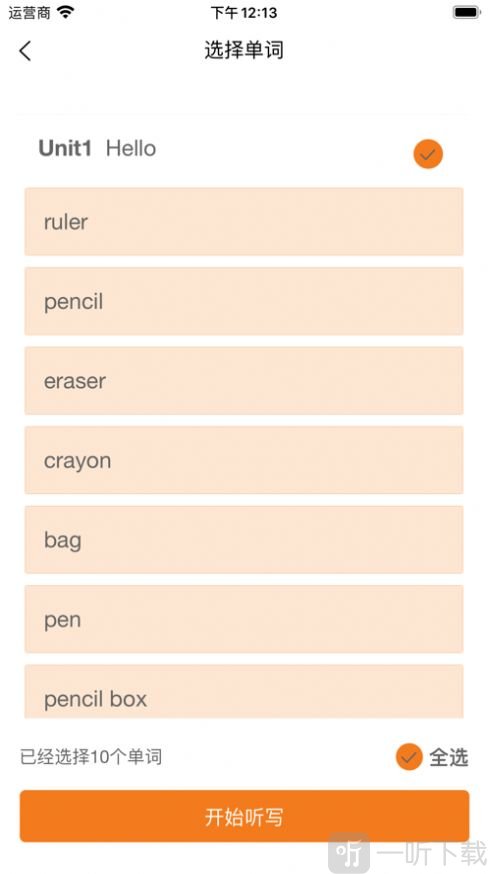This screenshot has height=874, width=488.
Task: Toggle the 全选 select-all checkbox
Action: (x=409, y=757)
